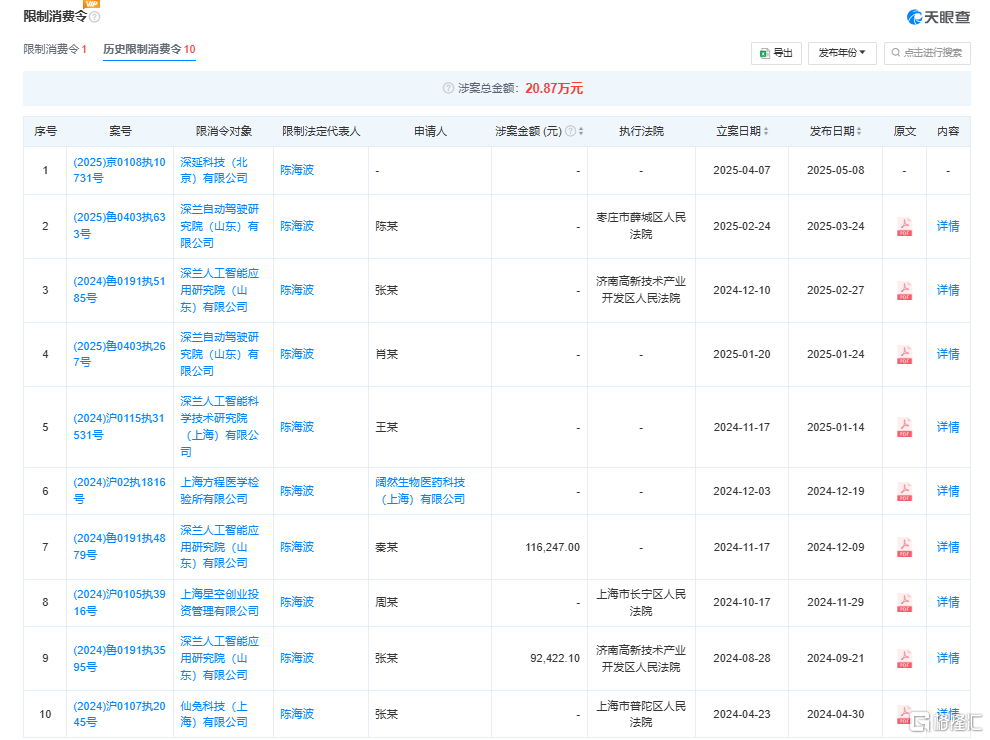
Task: Open company 深延科技（北京）有限公司
Action: (x=214, y=170)
